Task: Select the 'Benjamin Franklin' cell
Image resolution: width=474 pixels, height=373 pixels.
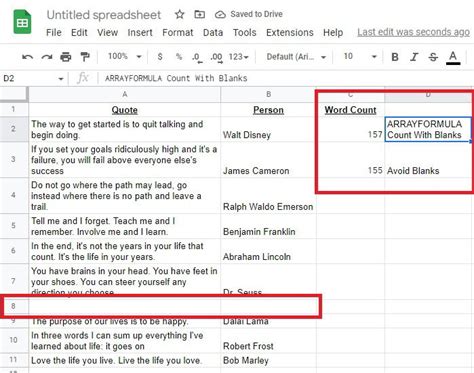Action: click(x=268, y=226)
